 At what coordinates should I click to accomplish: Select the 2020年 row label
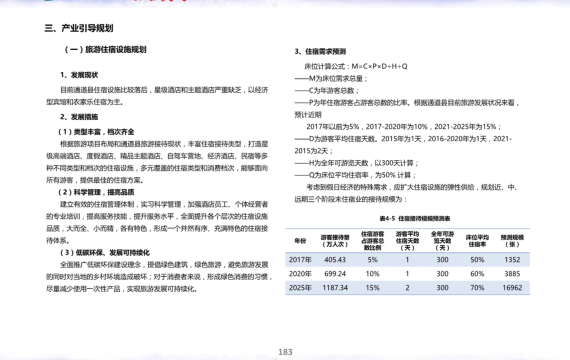(x=300, y=274)
